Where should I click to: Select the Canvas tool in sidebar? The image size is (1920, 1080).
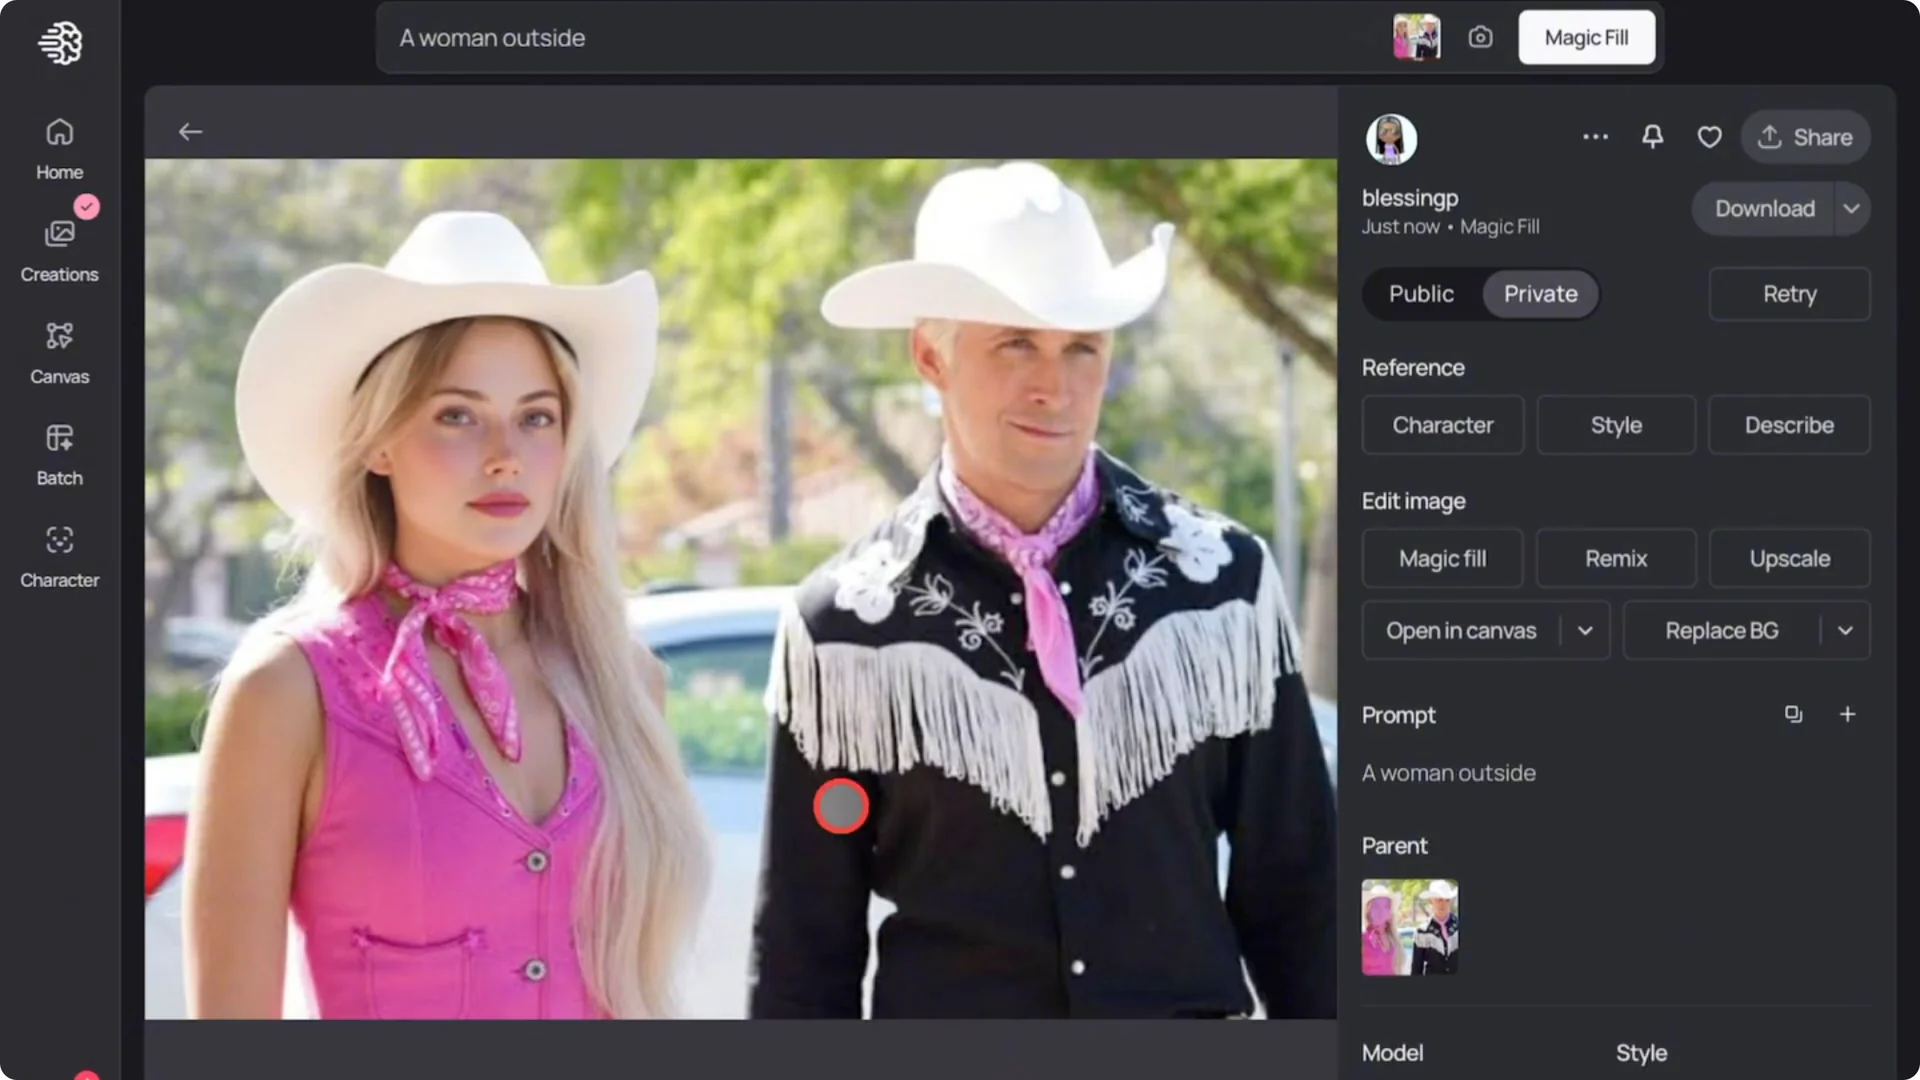pos(59,352)
